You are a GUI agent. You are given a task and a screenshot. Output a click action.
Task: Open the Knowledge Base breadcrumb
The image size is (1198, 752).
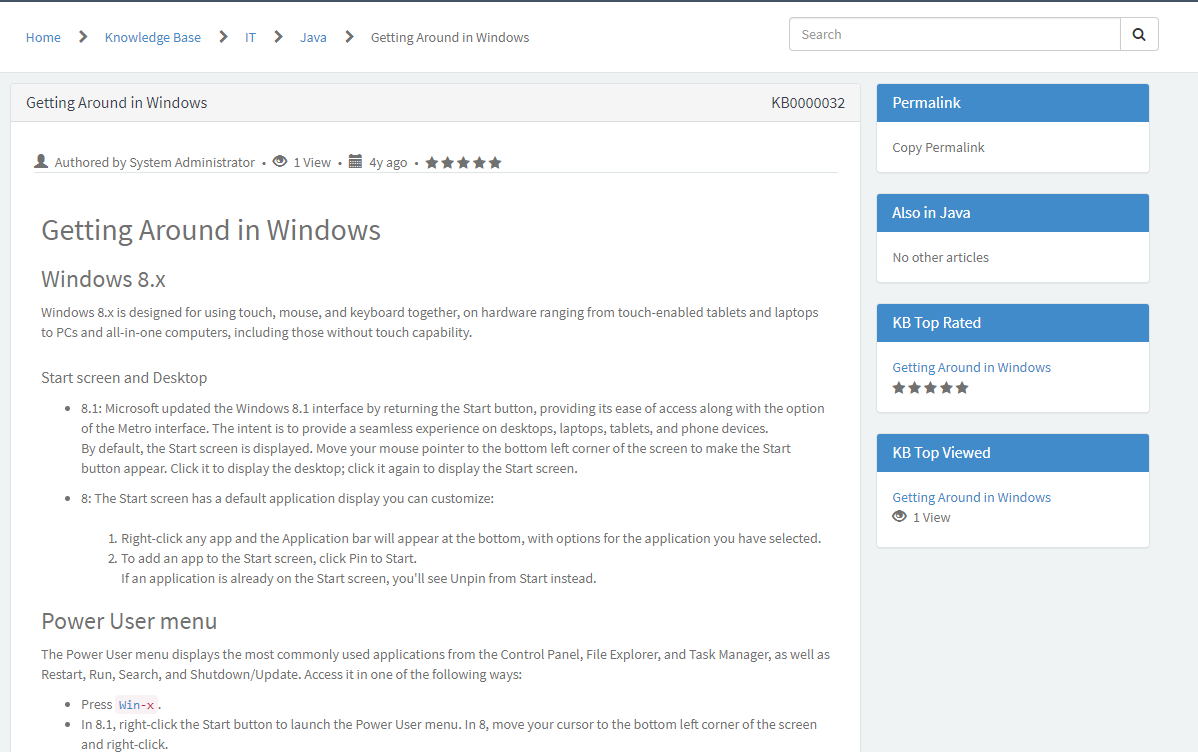tap(152, 37)
